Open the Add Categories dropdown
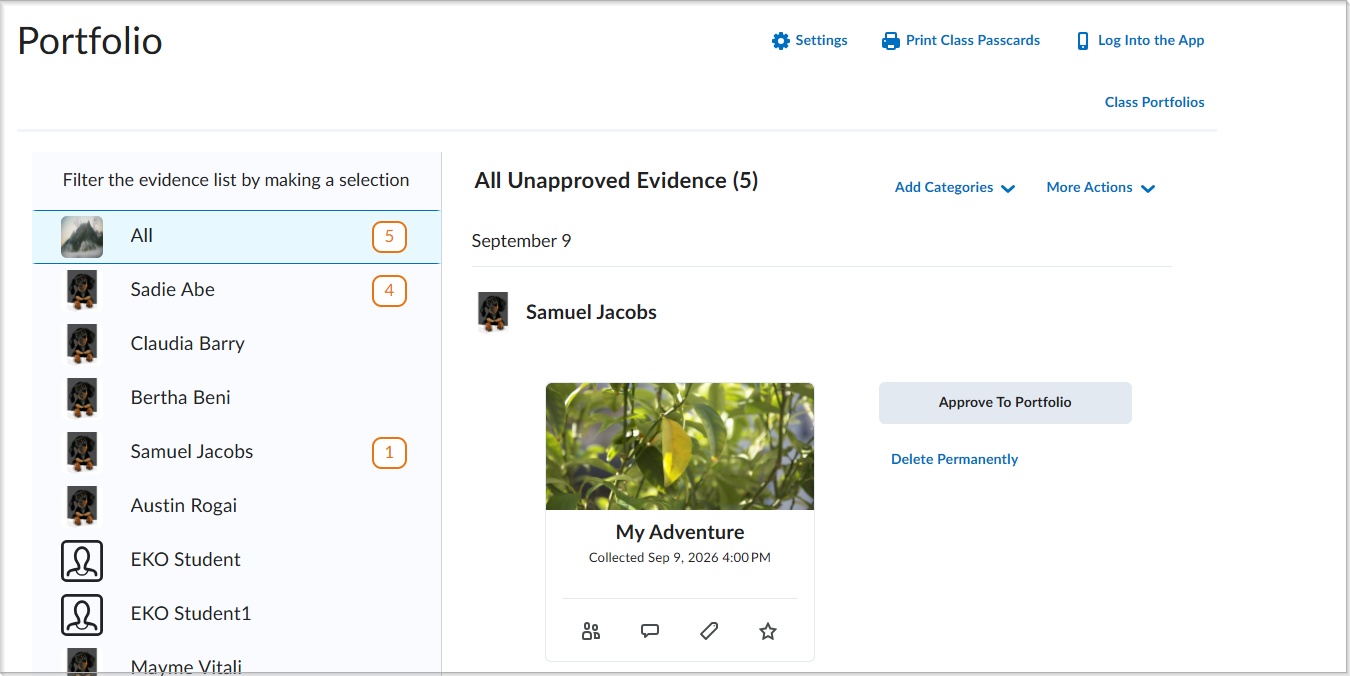The image size is (1350, 676). click(x=955, y=188)
